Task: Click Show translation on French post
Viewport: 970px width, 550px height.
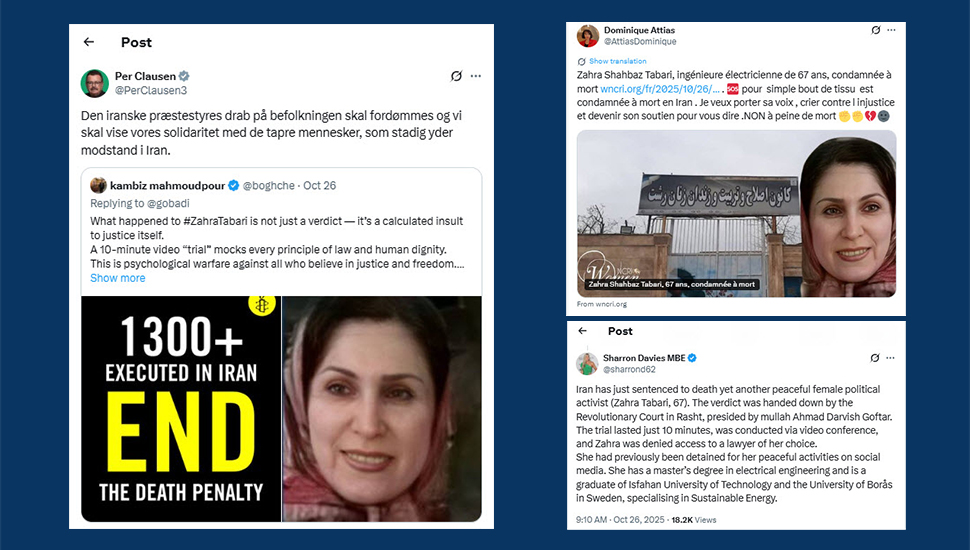Action: click(617, 61)
